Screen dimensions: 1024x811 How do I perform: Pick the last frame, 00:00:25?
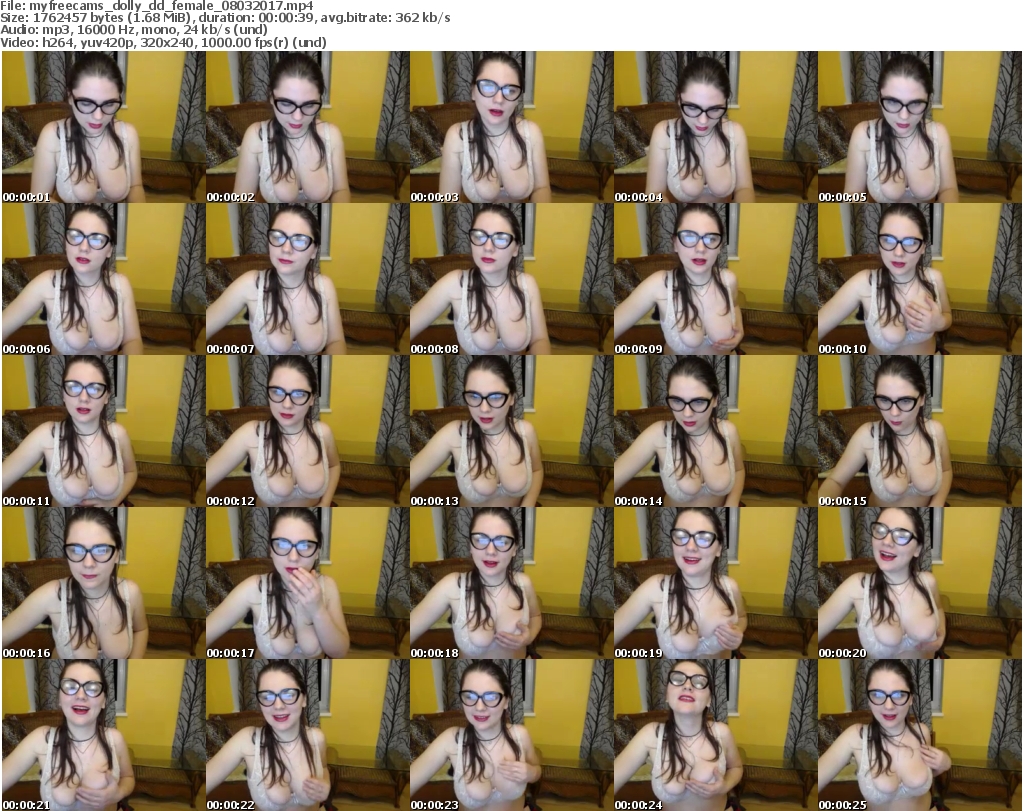[920, 735]
